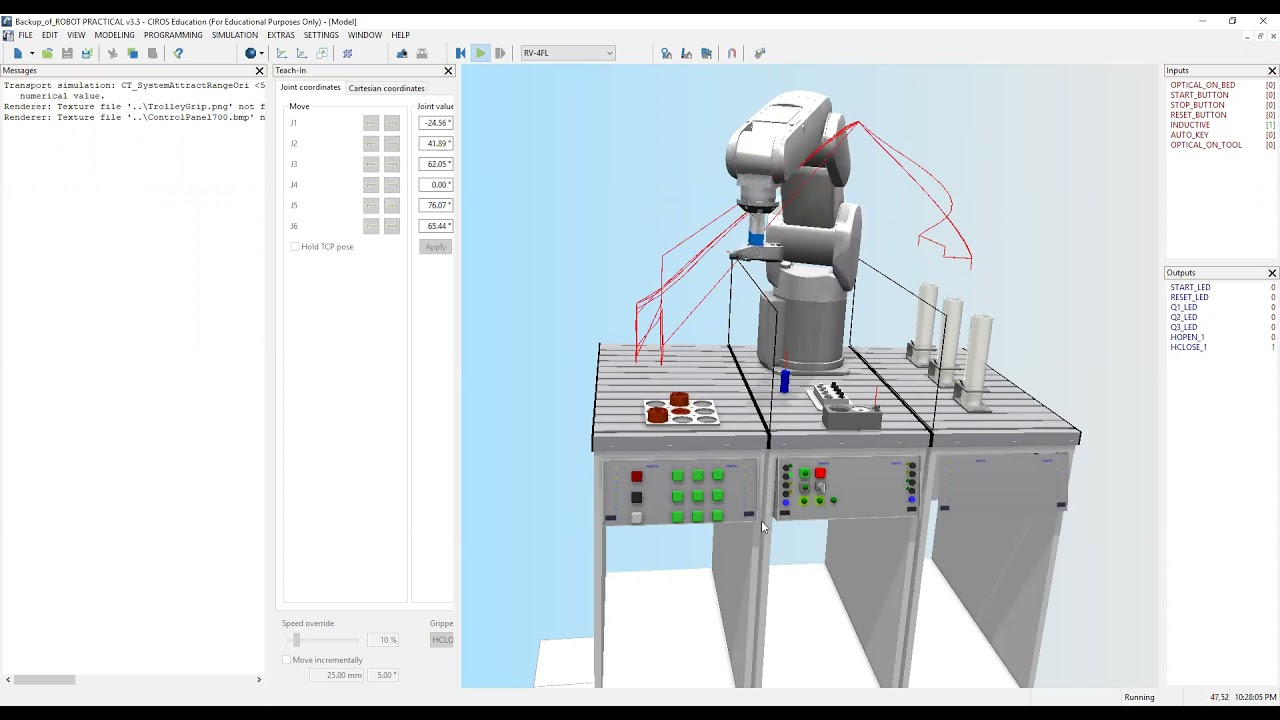Open the MODELING menu
Screen dimensions: 1280x720
114,35
